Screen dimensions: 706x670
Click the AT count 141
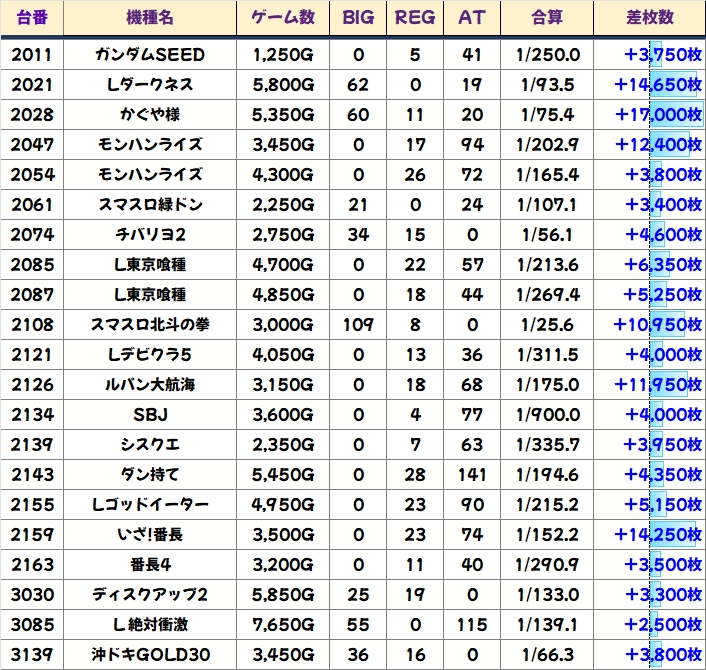tap(472, 475)
